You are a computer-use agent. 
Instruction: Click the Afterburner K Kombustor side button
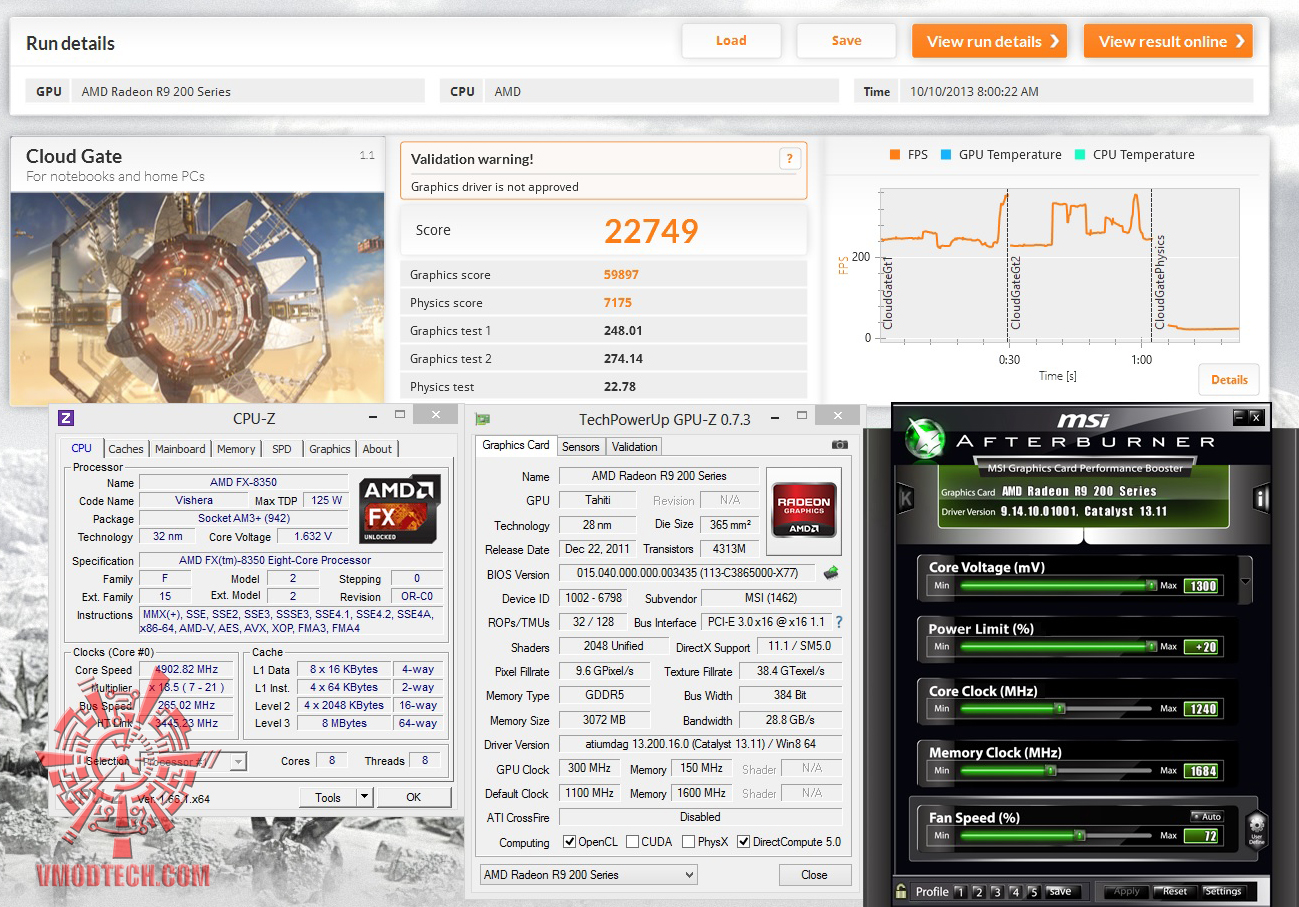point(906,497)
